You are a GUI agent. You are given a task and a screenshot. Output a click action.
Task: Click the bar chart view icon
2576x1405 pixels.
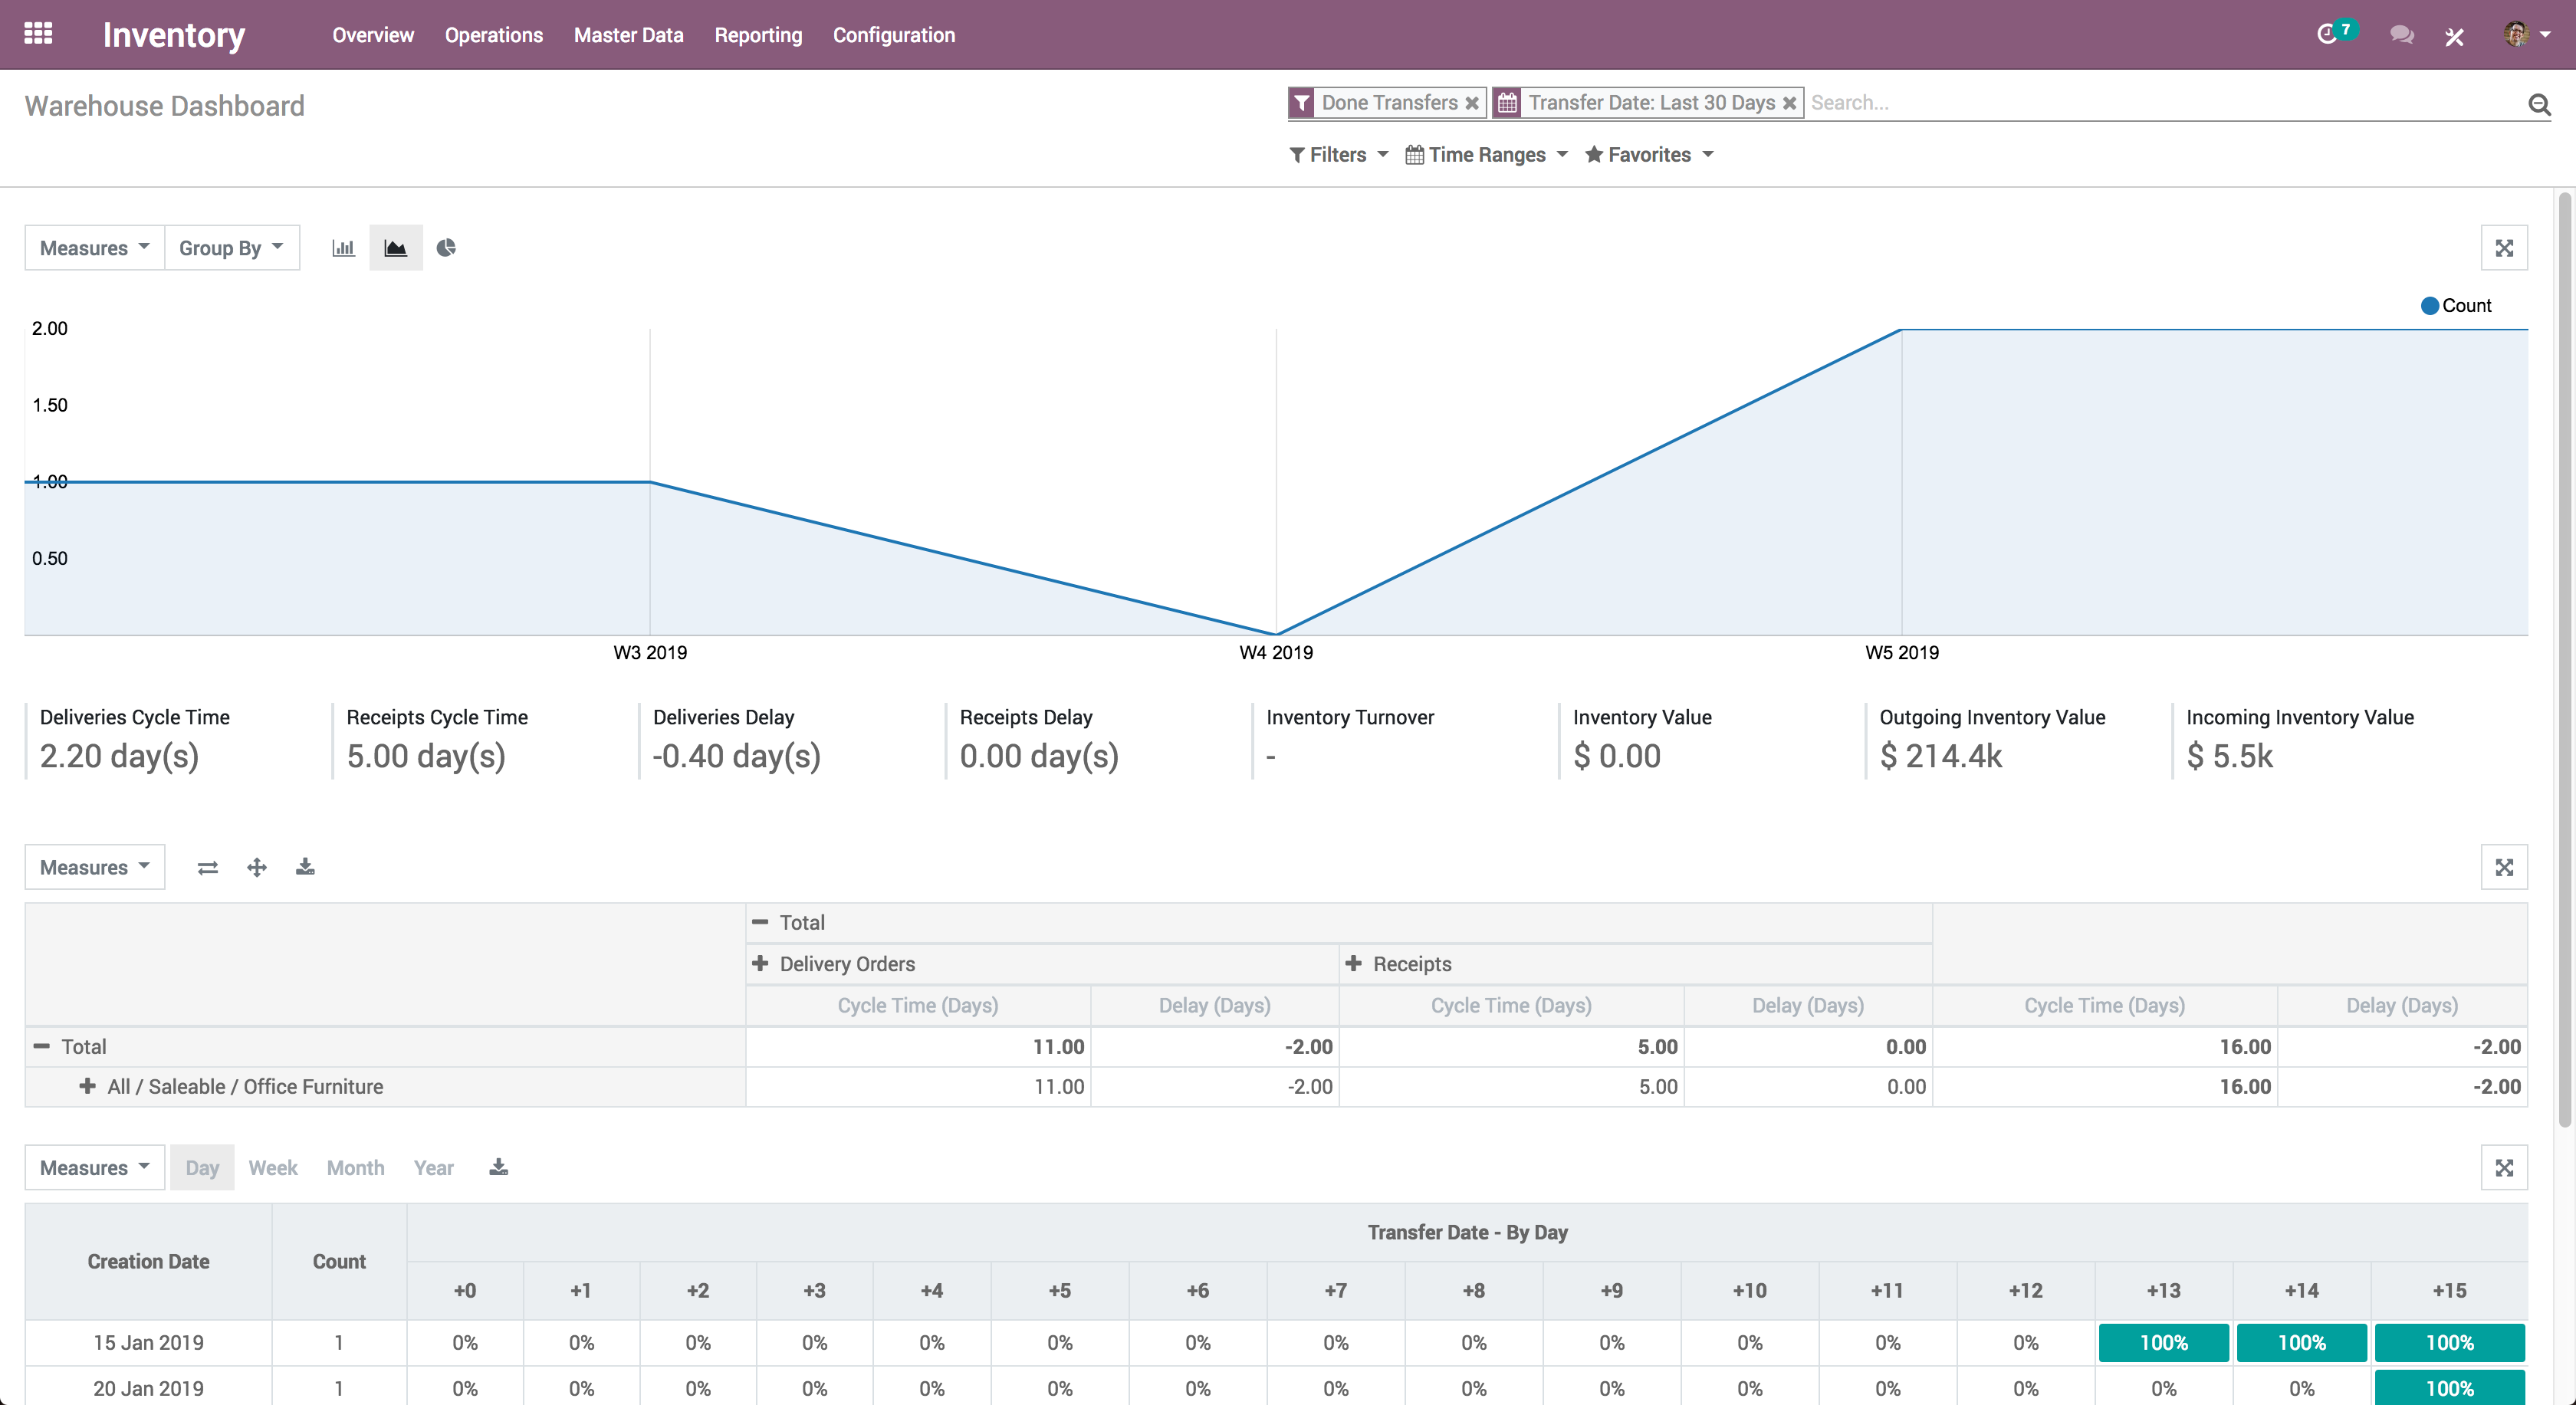click(343, 248)
